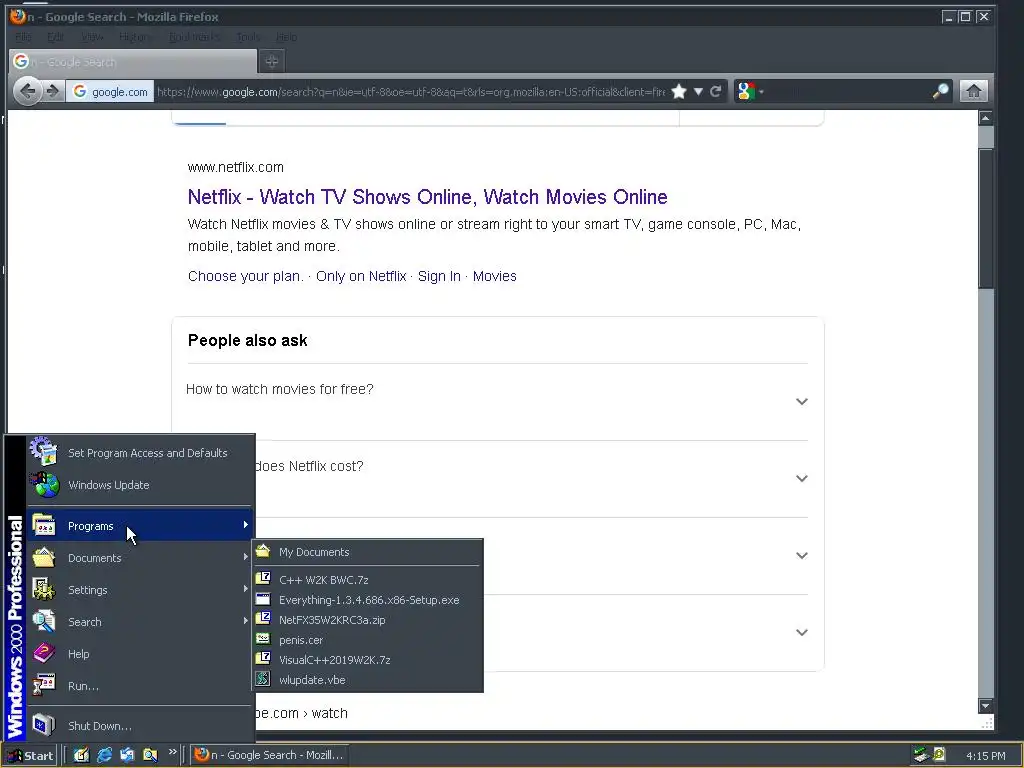Open the Google search engine selector
Image resolution: width=1024 pixels, height=768 pixels.
749,91
